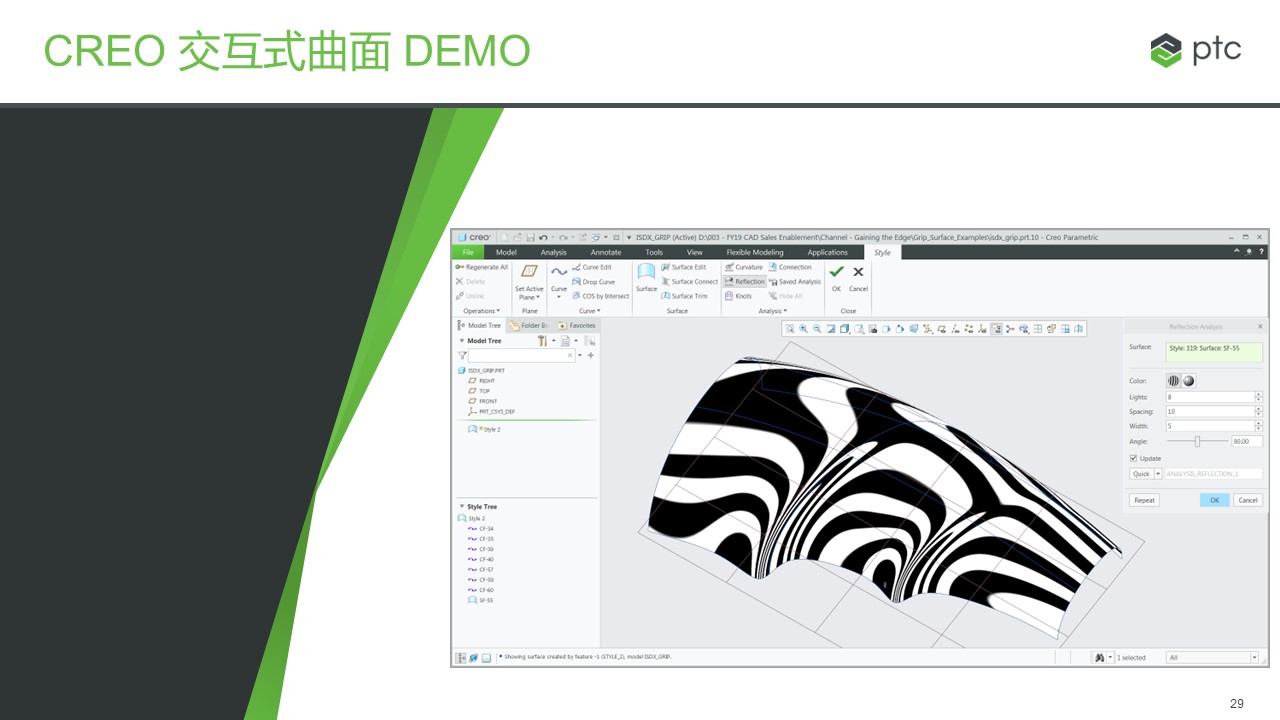Open the model tree filter options arrow
The height and width of the screenshot is (720, 1280).
[x=581, y=355]
